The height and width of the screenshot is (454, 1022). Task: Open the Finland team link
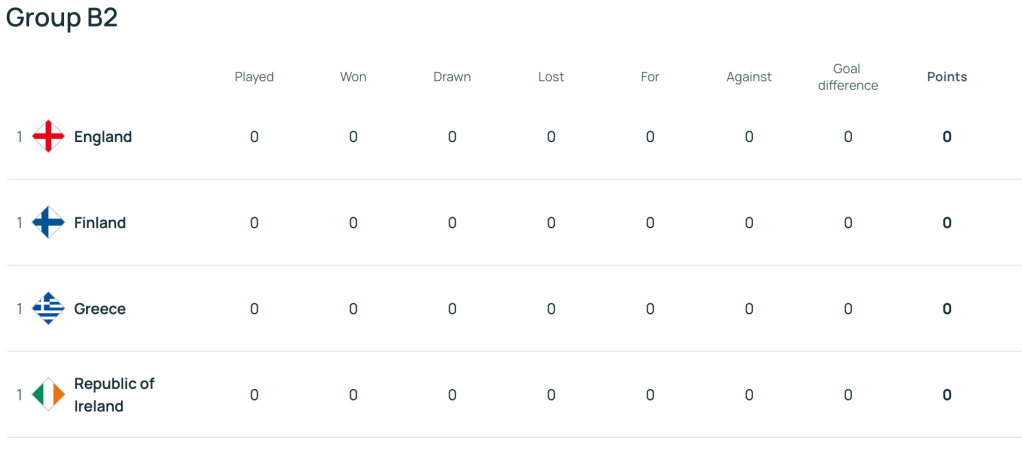tap(100, 223)
